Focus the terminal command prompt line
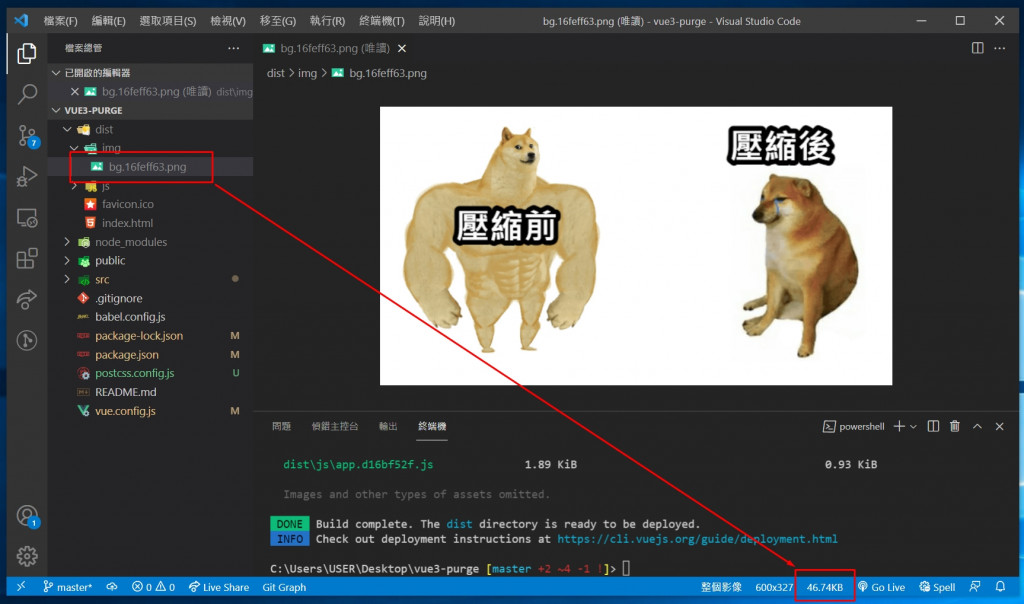Screen dimensions: 1024x604 [449, 569]
